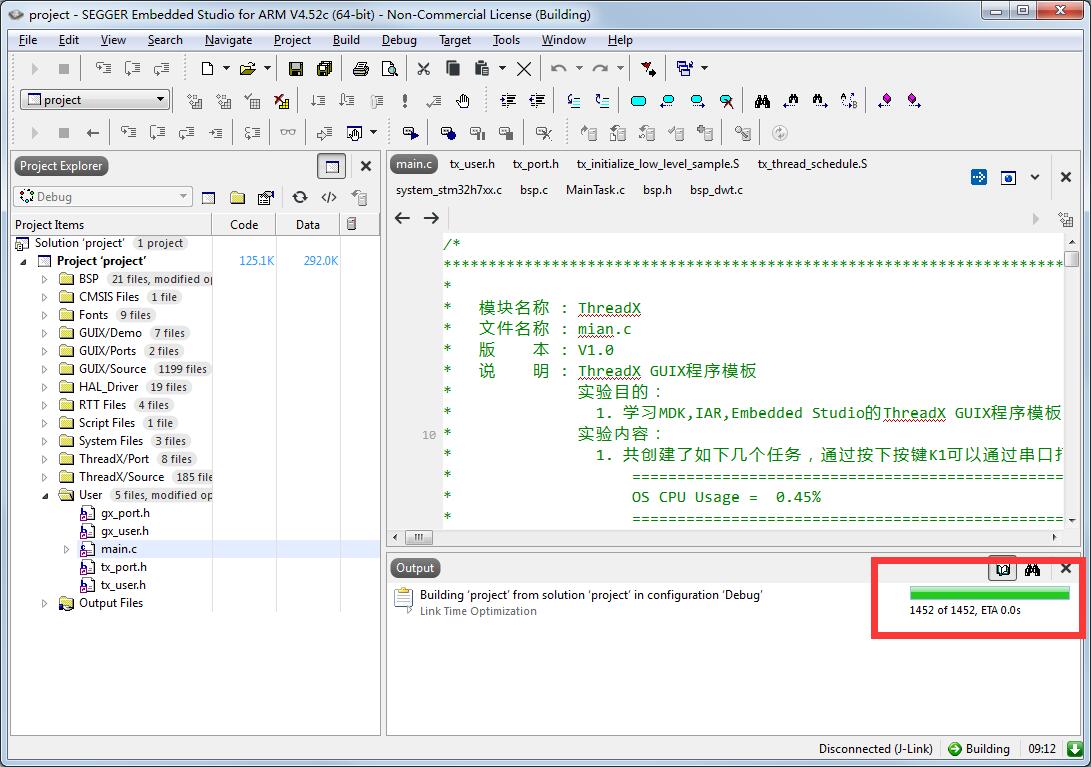Switch to the MainTask.c tab
The height and width of the screenshot is (767, 1091).
click(x=595, y=189)
